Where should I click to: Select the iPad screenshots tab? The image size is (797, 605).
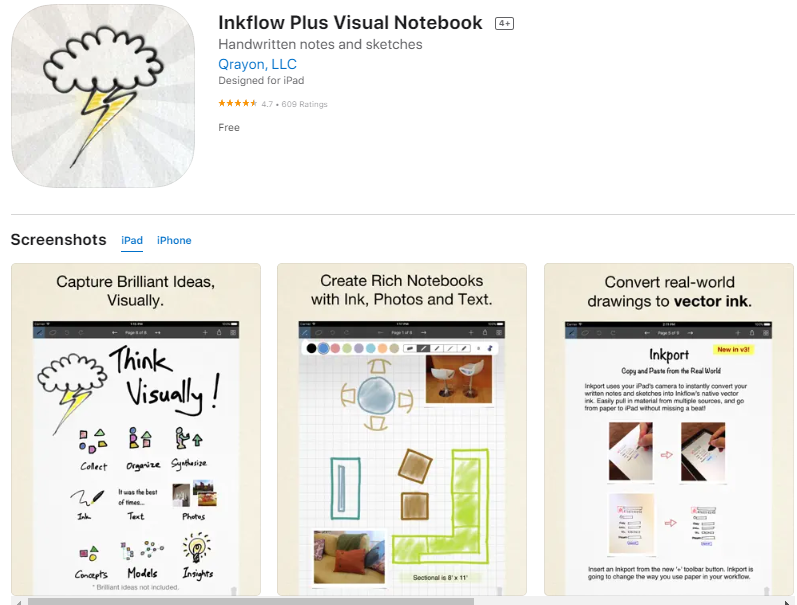tap(132, 240)
